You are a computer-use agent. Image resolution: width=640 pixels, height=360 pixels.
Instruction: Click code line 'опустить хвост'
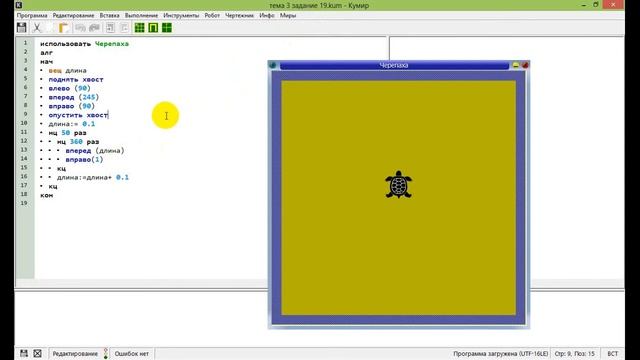pyautogui.click(x=78, y=115)
